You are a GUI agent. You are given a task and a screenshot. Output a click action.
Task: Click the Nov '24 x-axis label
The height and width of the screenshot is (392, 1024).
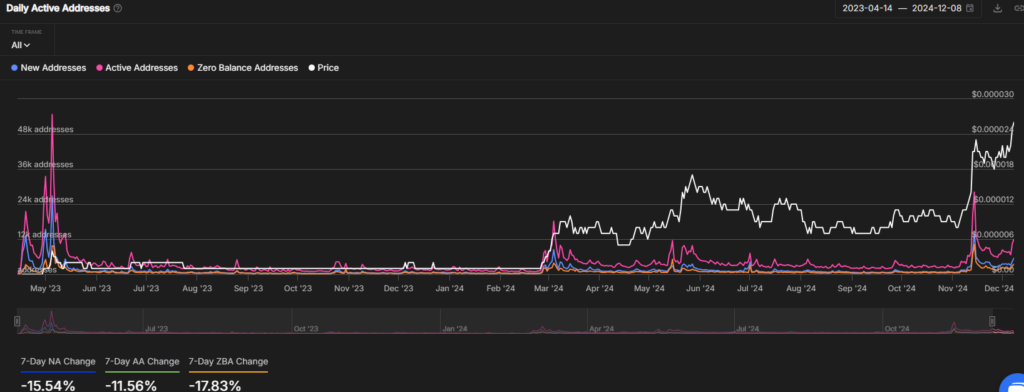(953, 287)
